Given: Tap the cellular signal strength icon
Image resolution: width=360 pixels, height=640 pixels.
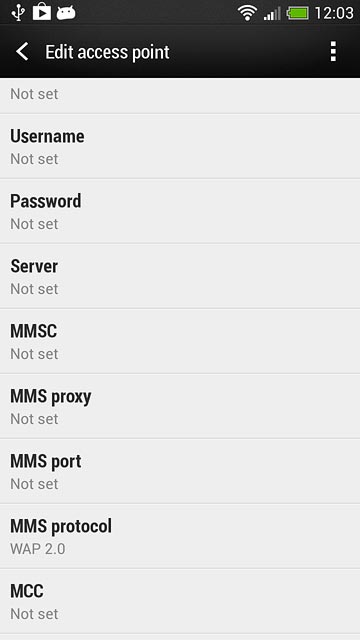Looking at the screenshot, I should (x=272, y=13).
